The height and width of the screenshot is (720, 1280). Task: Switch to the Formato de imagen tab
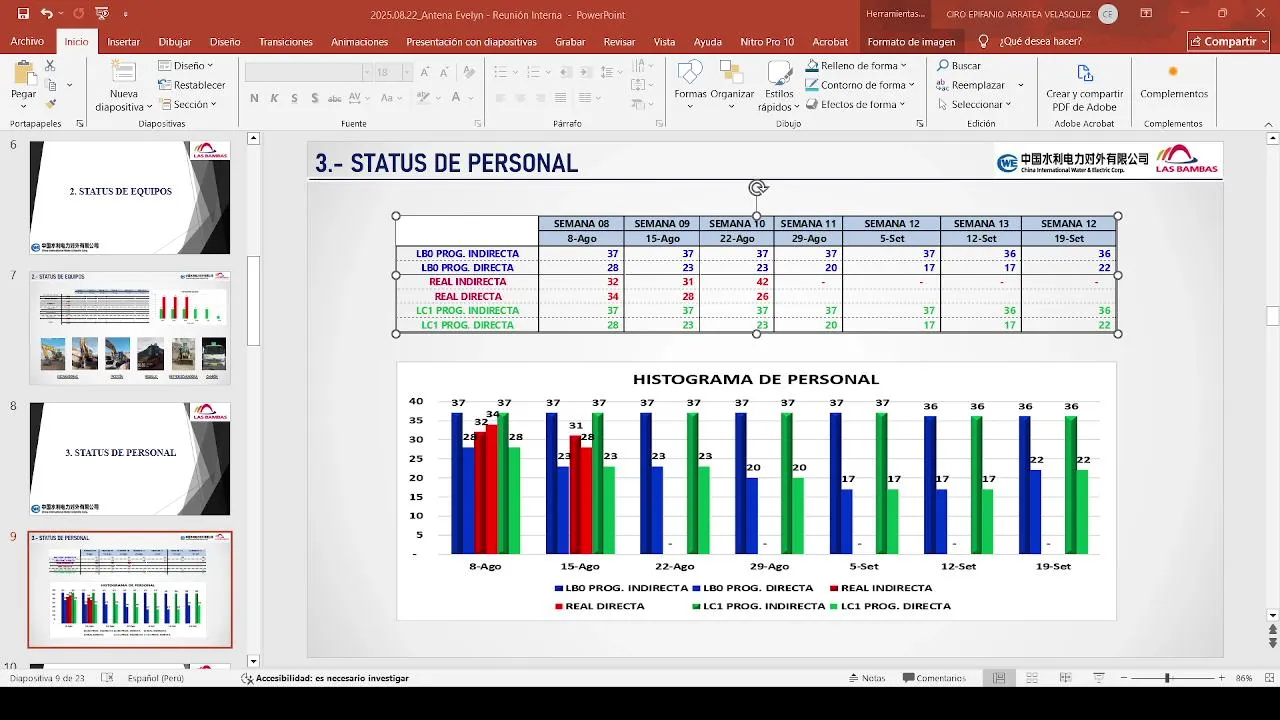coord(911,42)
